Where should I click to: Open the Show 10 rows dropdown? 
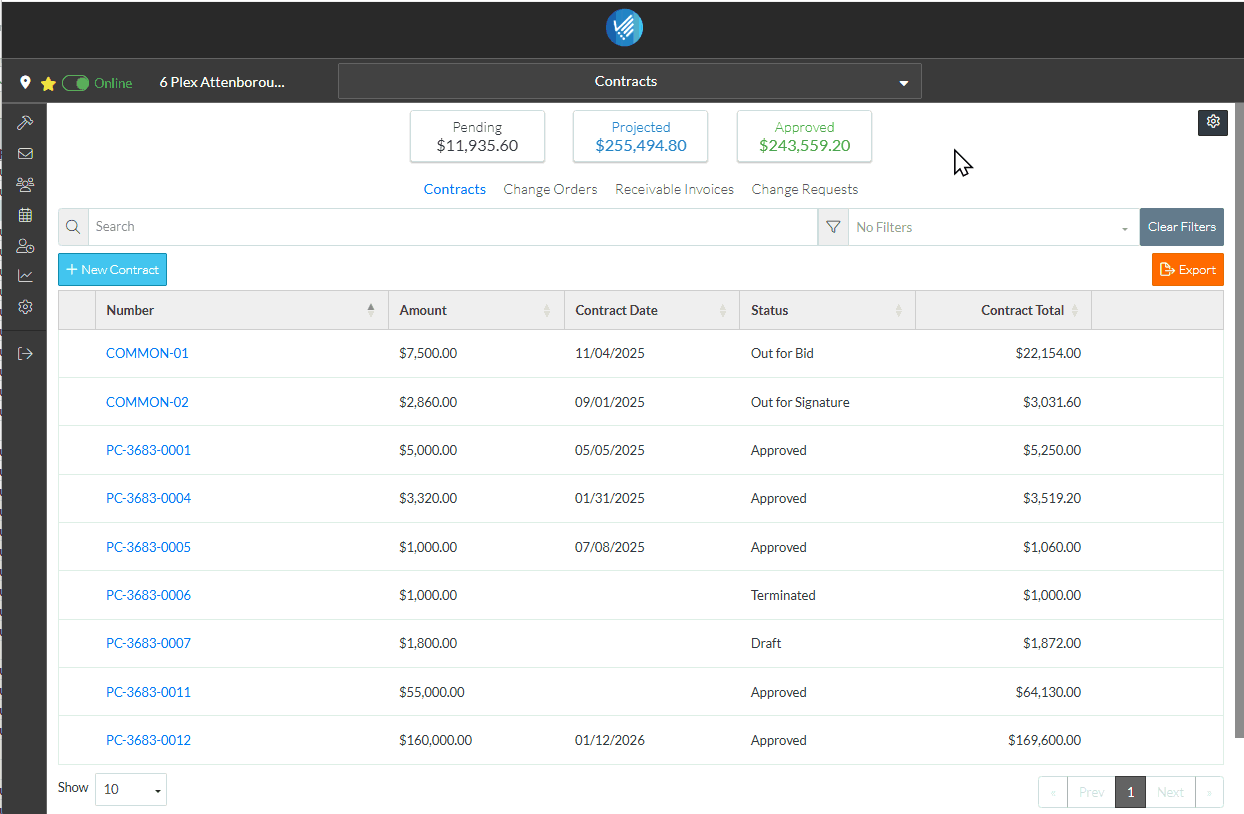tap(131, 789)
